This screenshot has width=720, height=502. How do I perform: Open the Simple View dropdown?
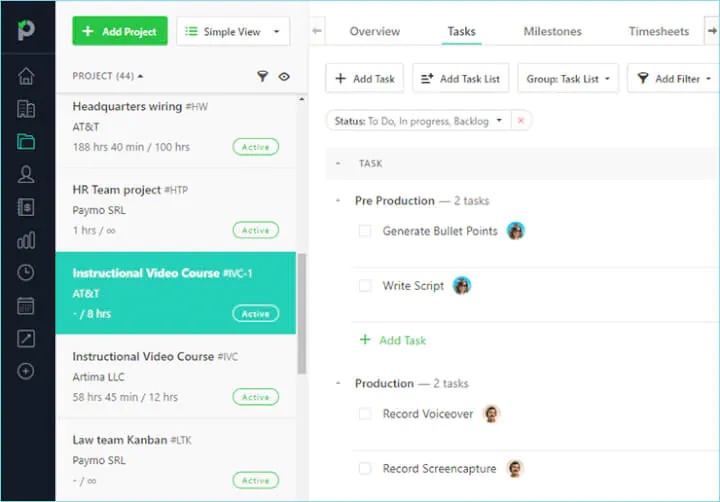pyautogui.click(x=233, y=31)
